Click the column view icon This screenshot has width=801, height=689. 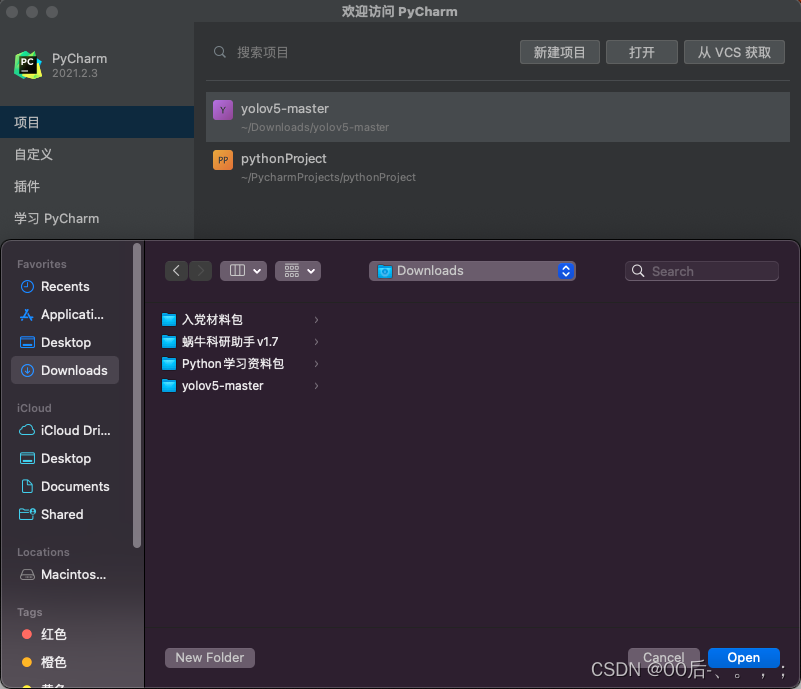(237, 271)
